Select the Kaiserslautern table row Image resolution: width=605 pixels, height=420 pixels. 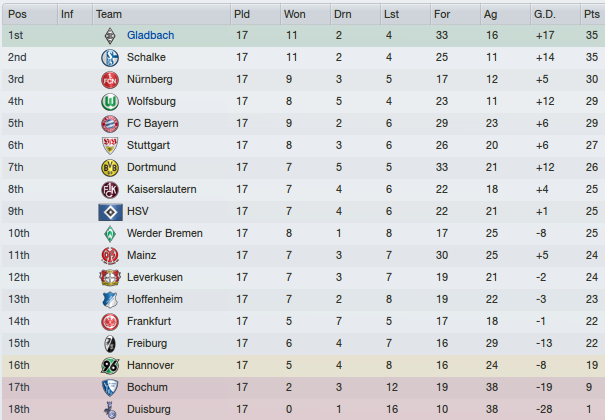[303, 189]
